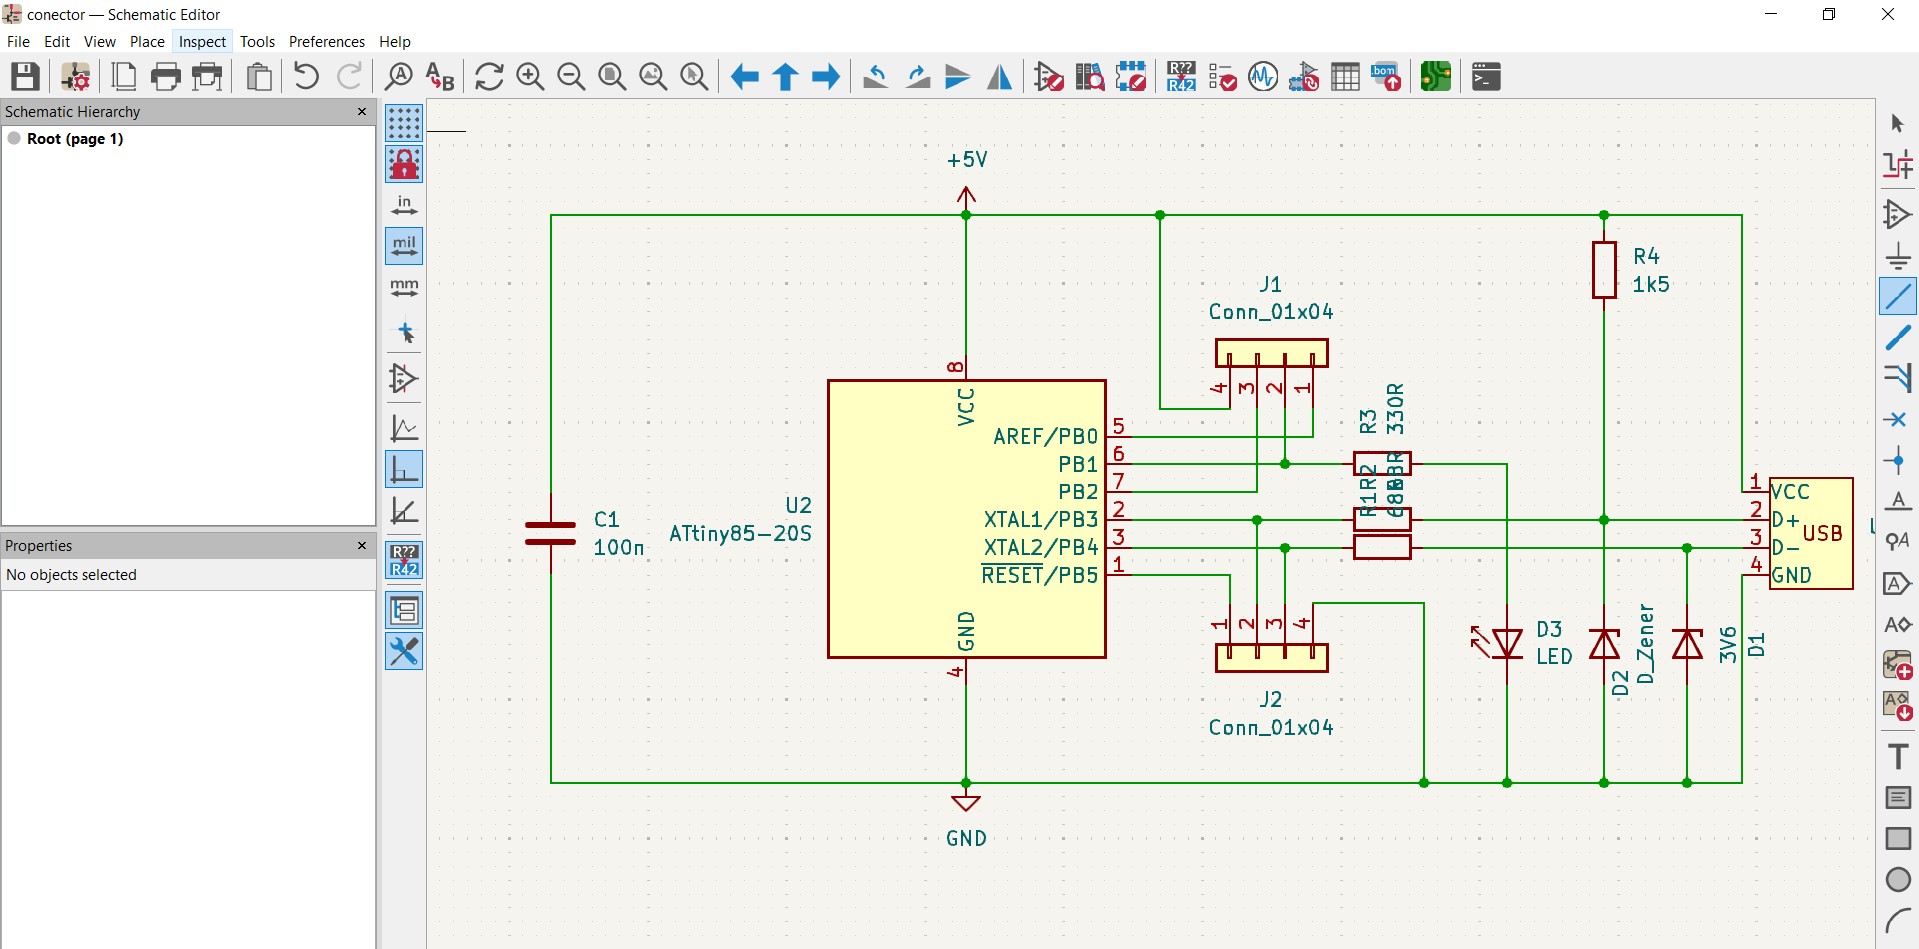1919x949 pixels.
Task: Open the File menu
Action: 18,41
